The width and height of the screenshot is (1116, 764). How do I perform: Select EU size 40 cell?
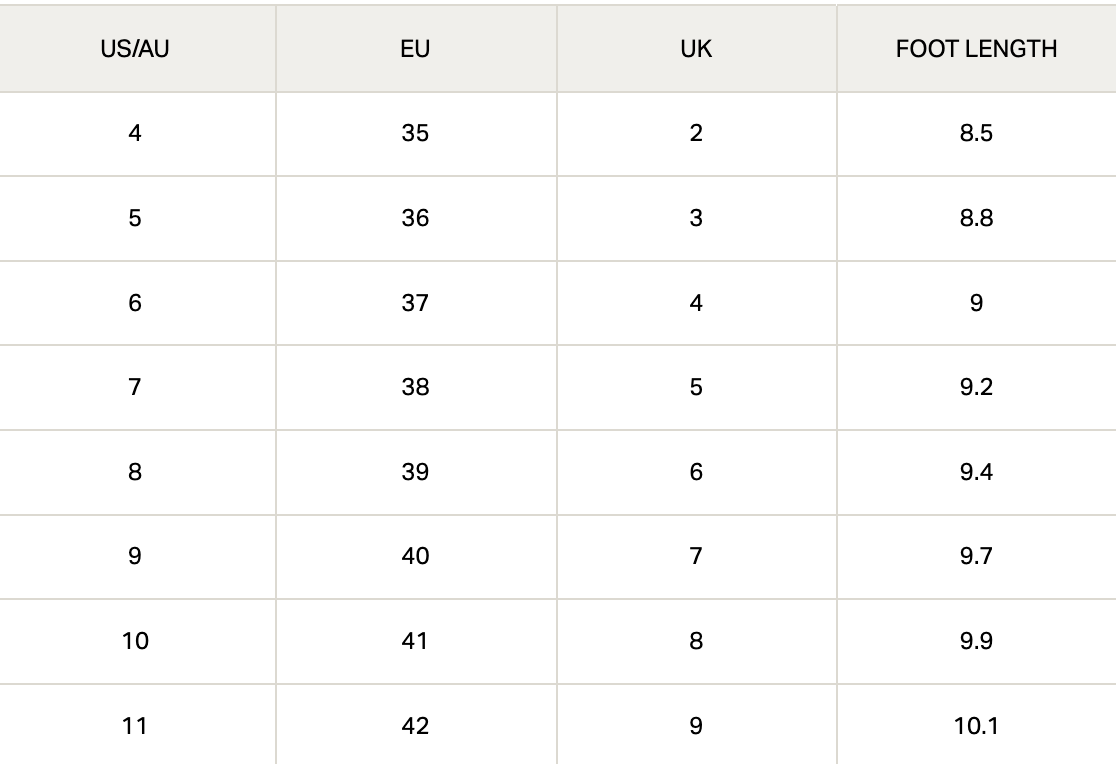click(415, 556)
